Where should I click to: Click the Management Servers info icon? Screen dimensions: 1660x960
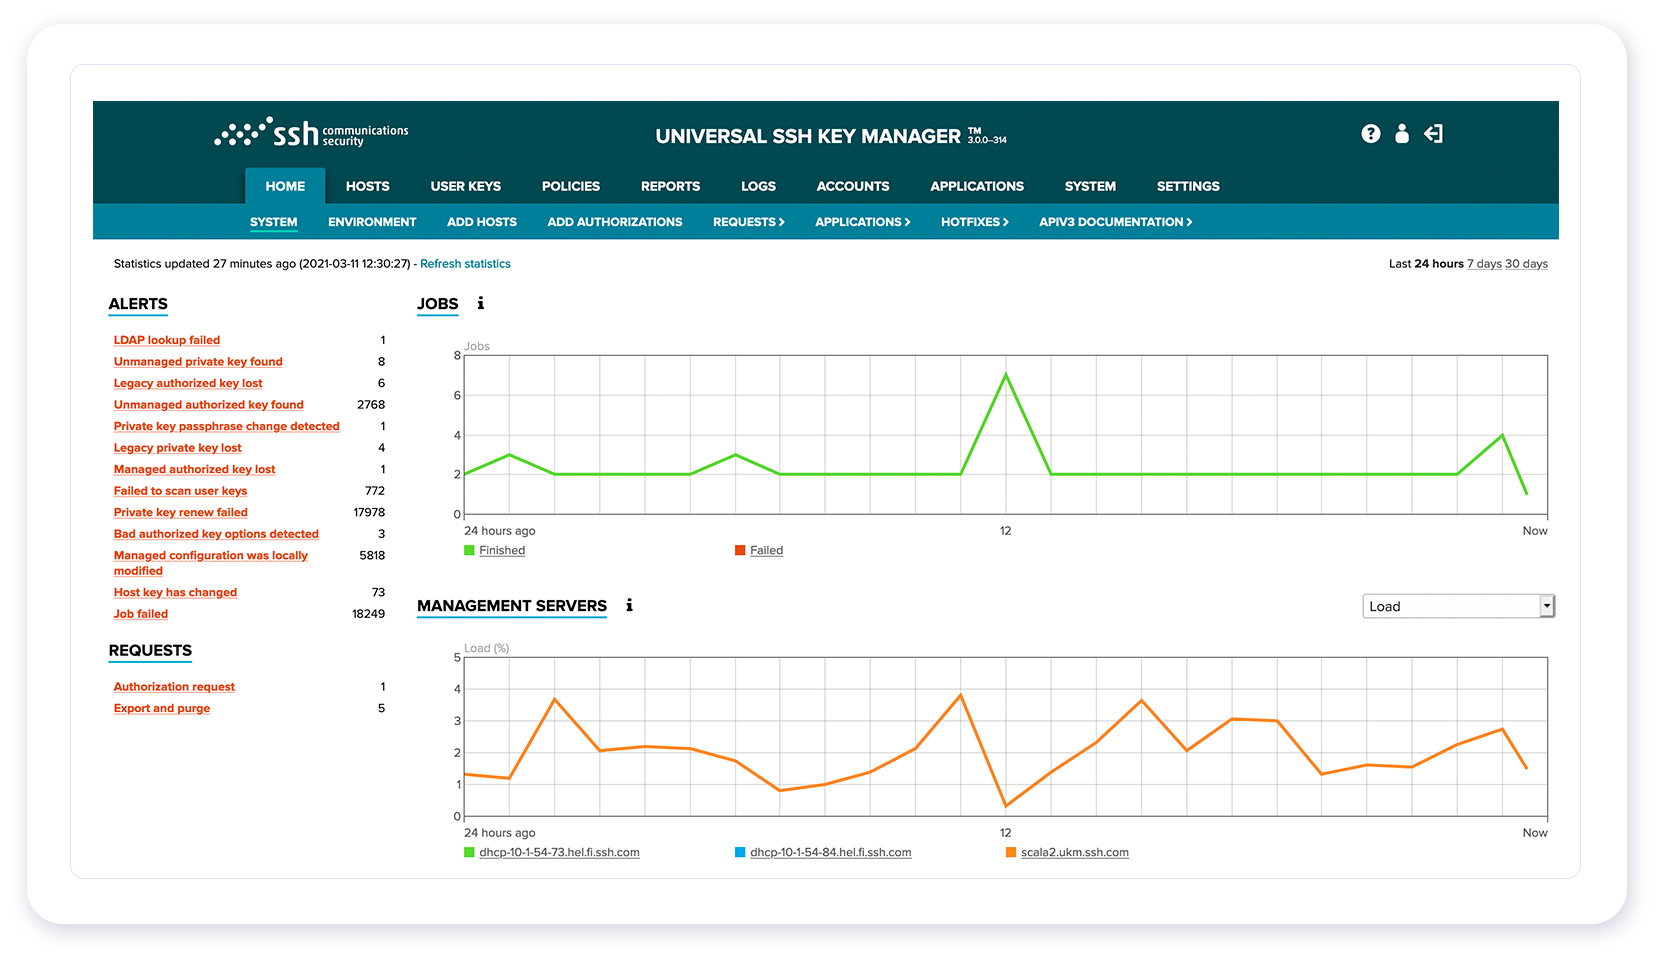pyautogui.click(x=629, y=605)
